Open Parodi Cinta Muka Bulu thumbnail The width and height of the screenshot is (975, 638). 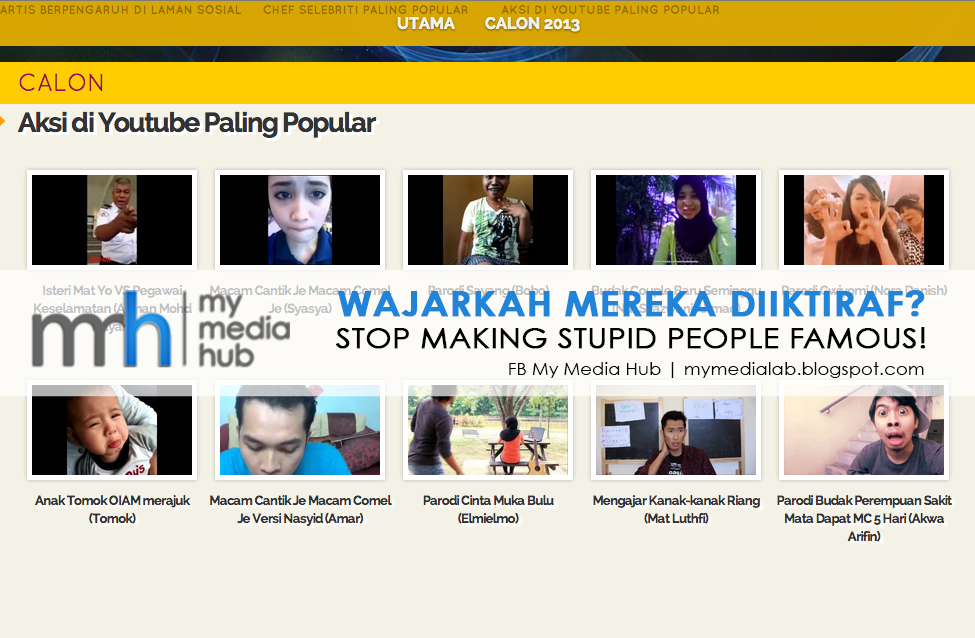[488, 430]
